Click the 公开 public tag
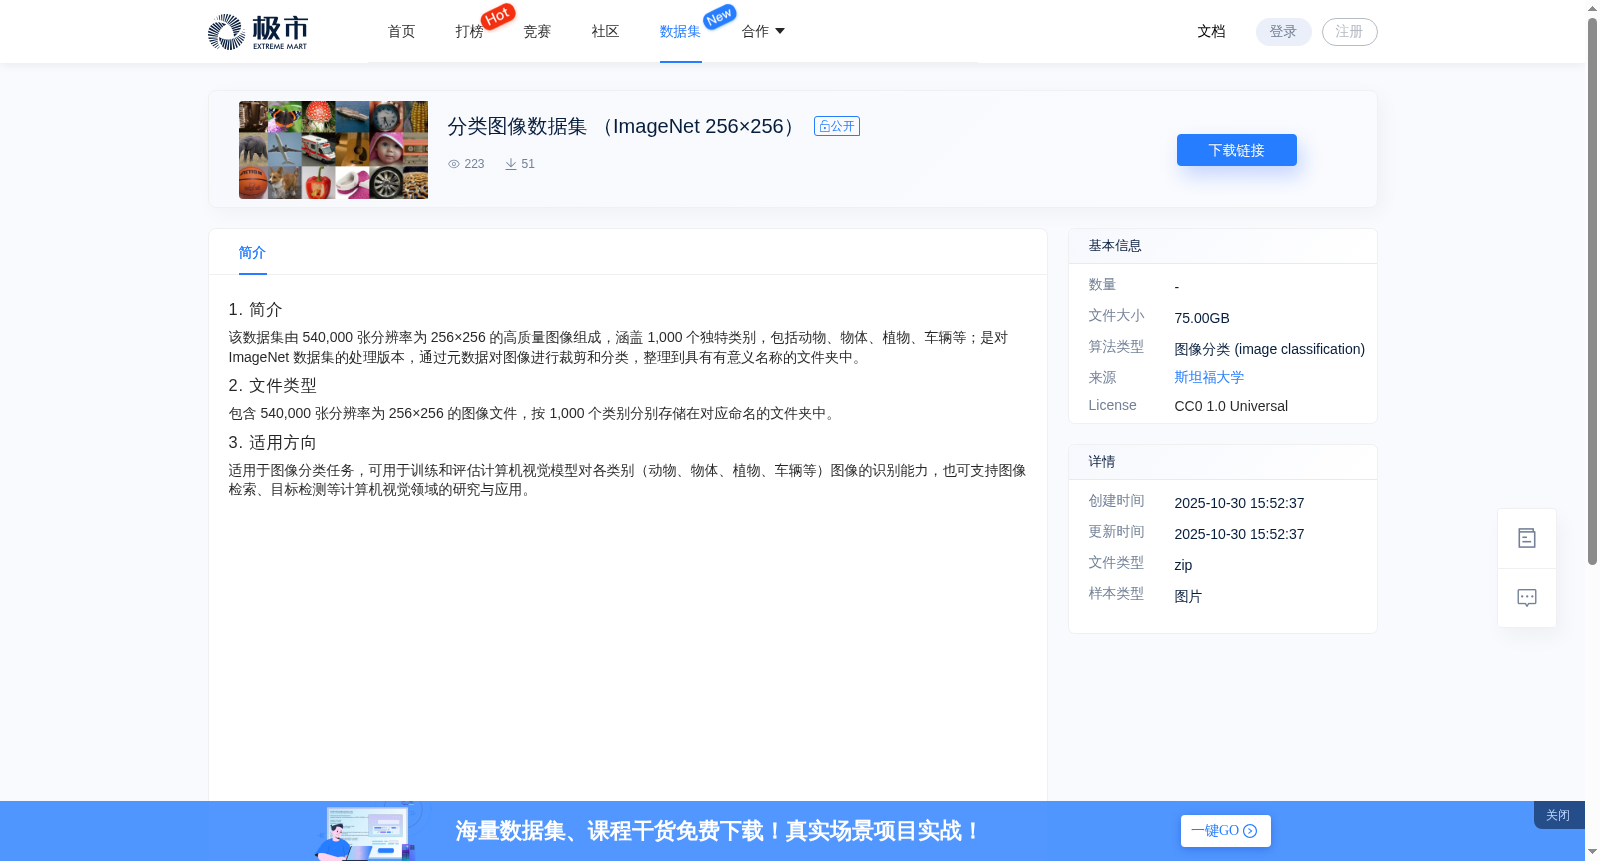 (837, 126)
